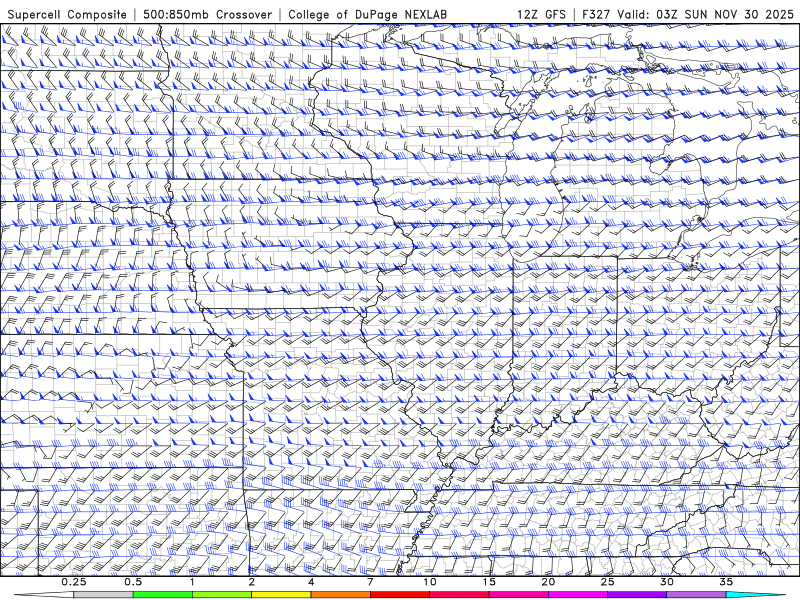Screen dimensions: 800x600
Task: Select the hot pink 15–20 color bar segment
Action: [x=518, y=595]
